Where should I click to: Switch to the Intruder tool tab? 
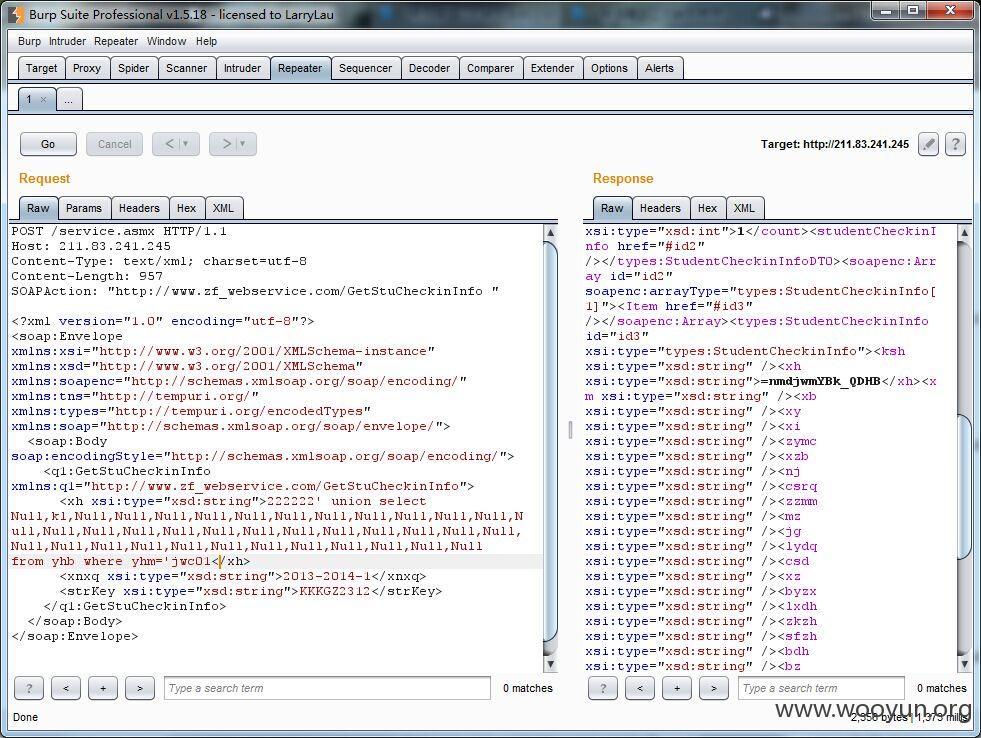click(243, 68)
